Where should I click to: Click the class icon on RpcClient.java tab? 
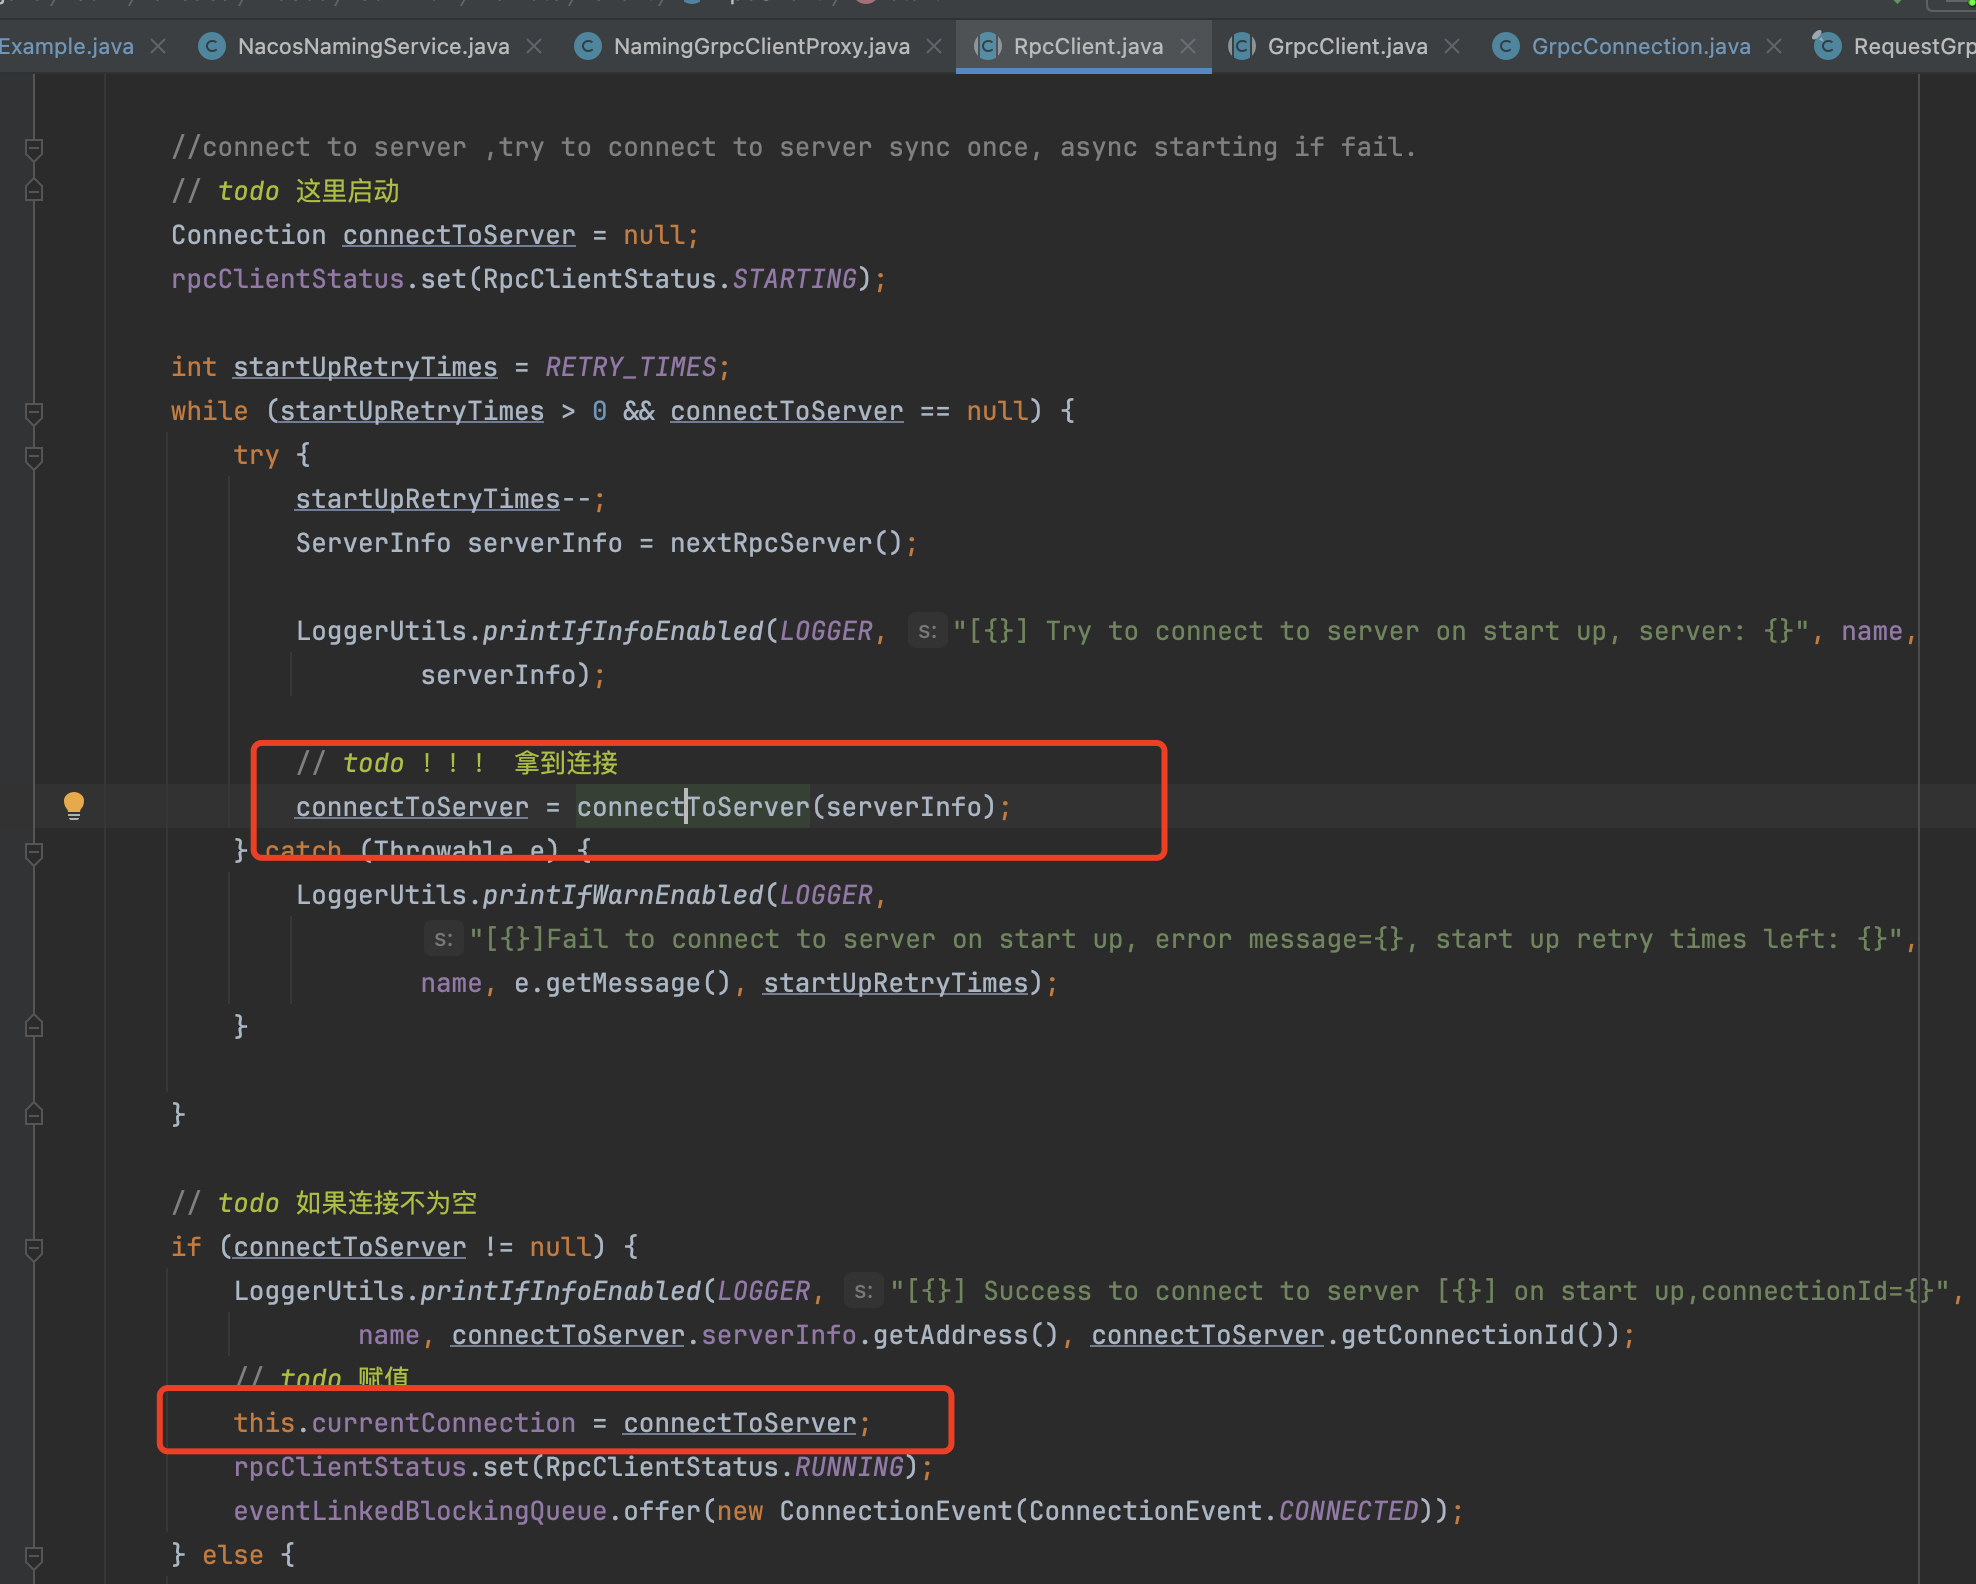(988, 46)
